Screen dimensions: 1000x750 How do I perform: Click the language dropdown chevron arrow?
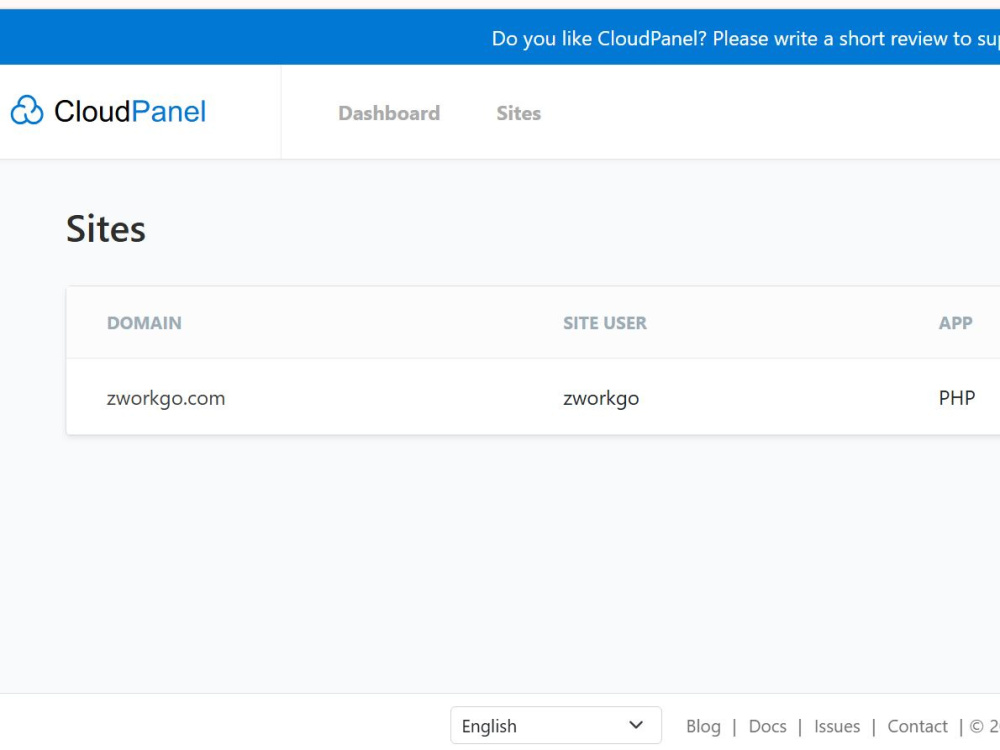[636, 725]
